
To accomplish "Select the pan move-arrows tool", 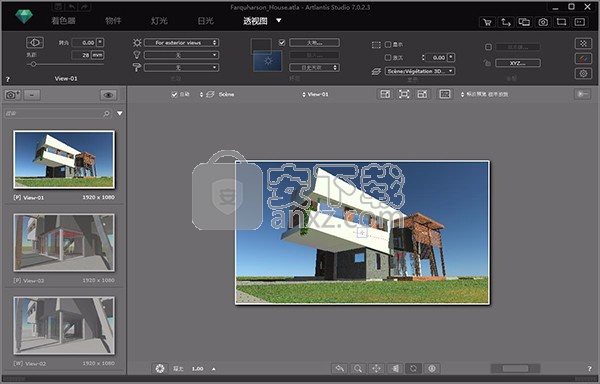I will point(376,368).
